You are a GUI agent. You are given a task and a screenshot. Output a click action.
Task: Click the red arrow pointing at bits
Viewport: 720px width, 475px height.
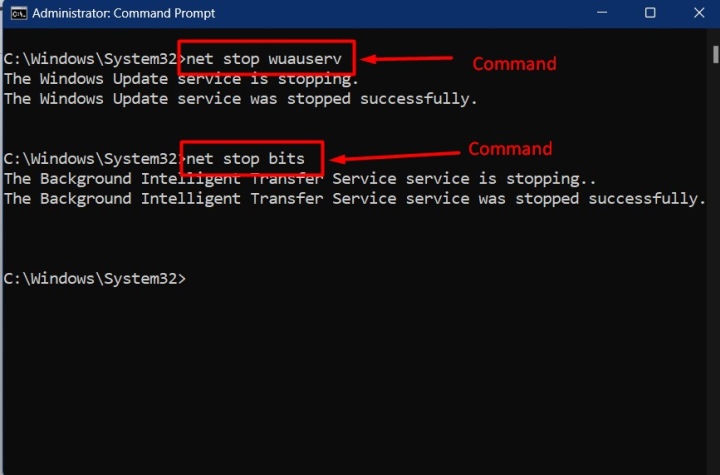(393, 156)
